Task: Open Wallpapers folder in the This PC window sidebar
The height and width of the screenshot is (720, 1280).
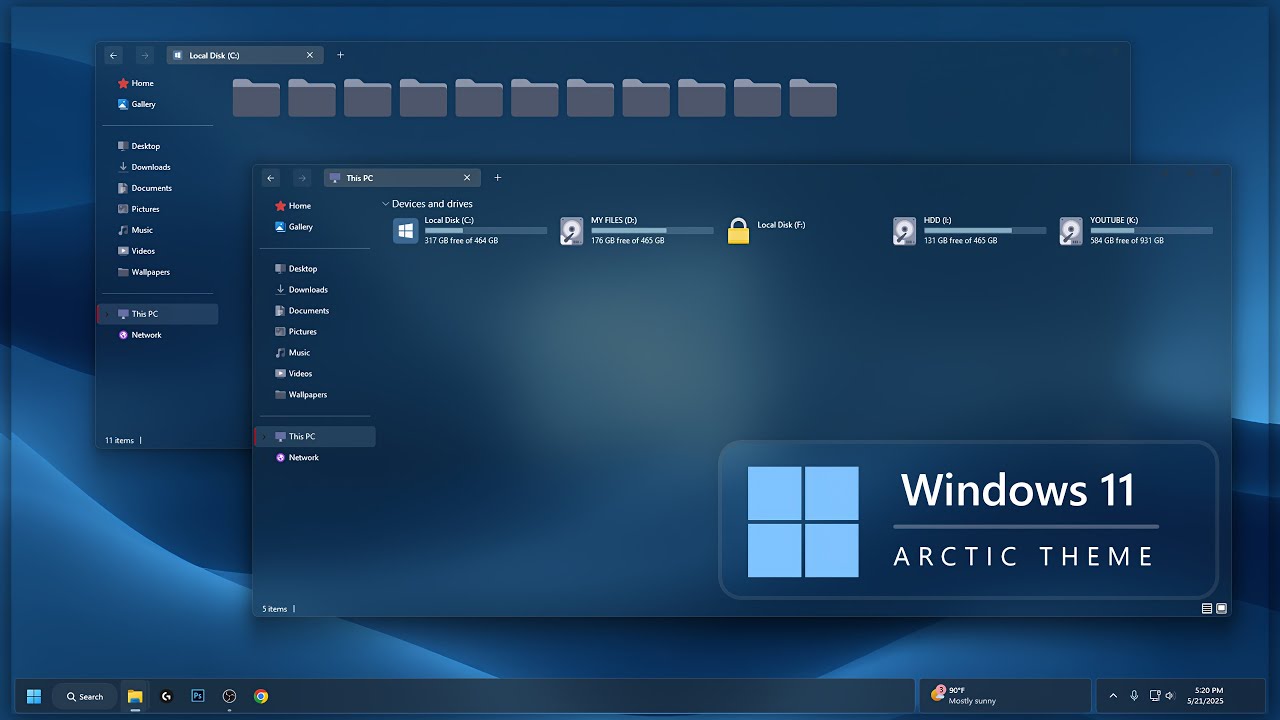Action: point(300,395)
